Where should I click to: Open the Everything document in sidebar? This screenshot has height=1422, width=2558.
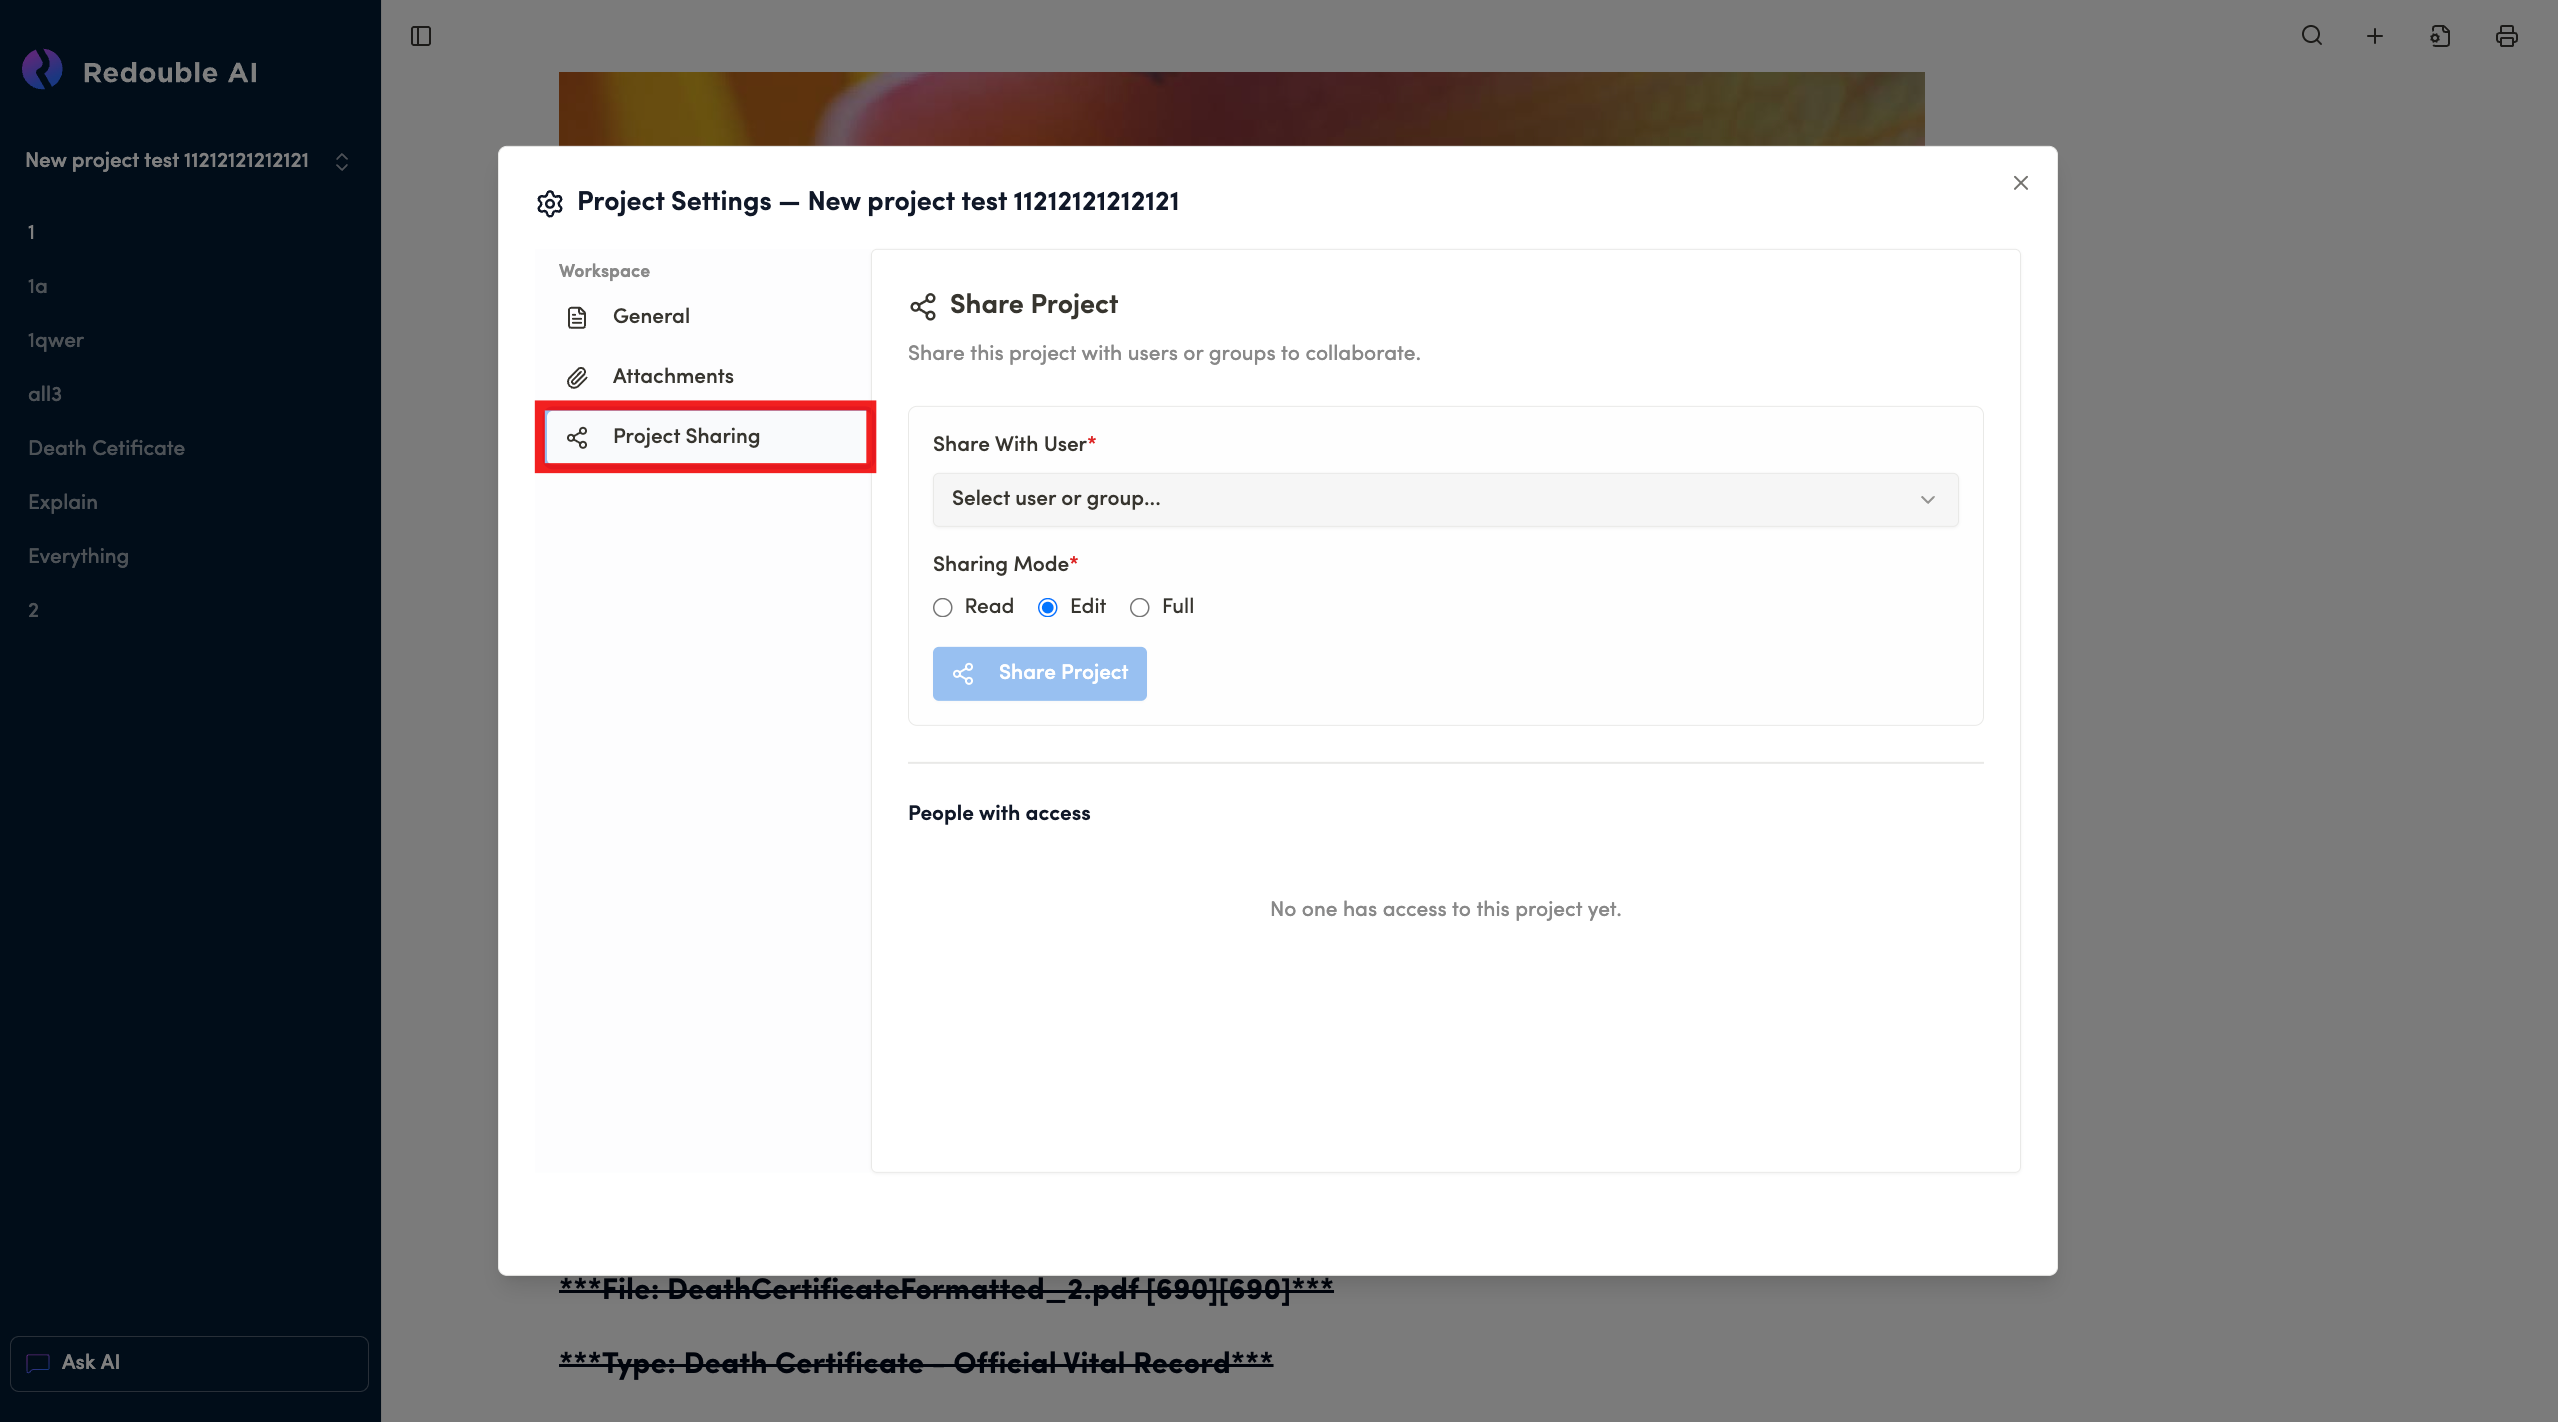[x=78, y=556]
